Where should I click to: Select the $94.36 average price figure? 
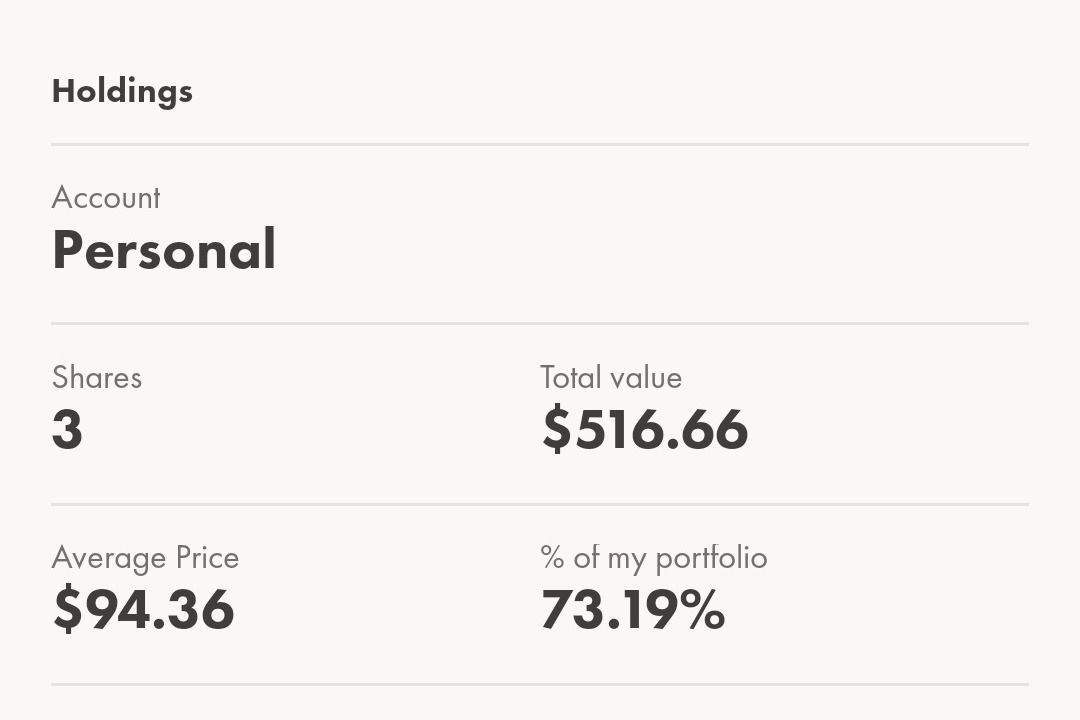[144, 609]
